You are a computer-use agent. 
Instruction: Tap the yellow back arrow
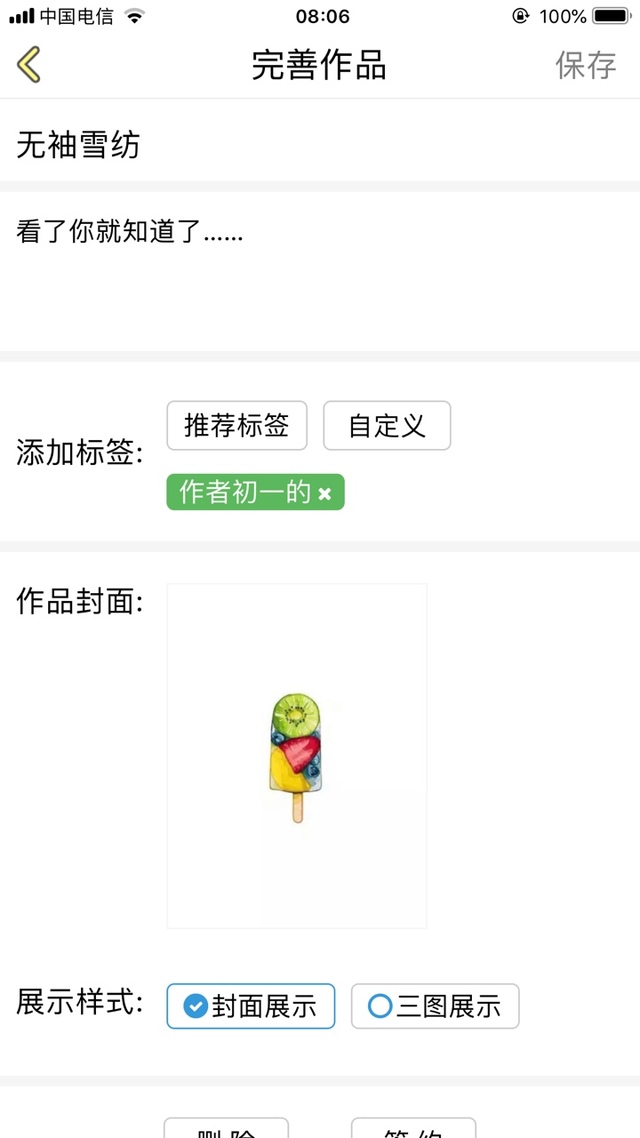(29, 64)
